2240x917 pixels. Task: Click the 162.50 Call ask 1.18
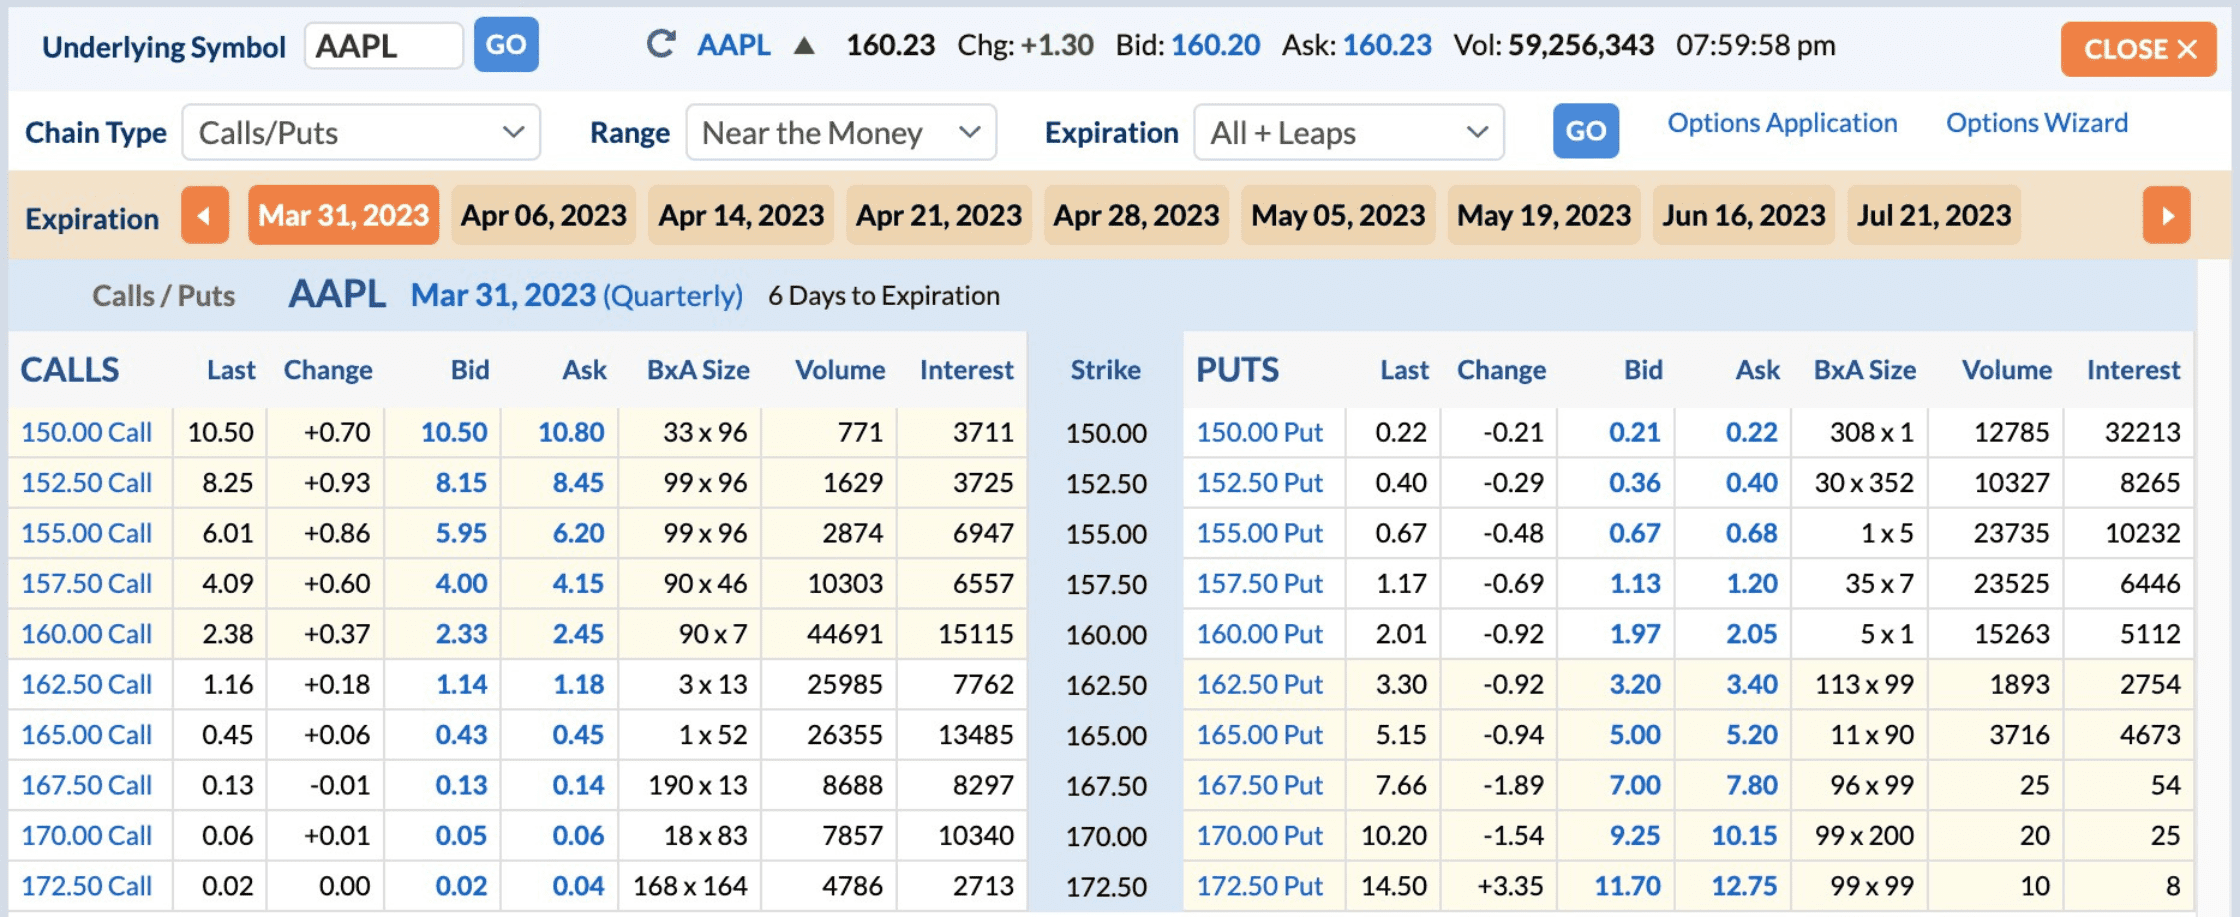(x=578, y=684)
